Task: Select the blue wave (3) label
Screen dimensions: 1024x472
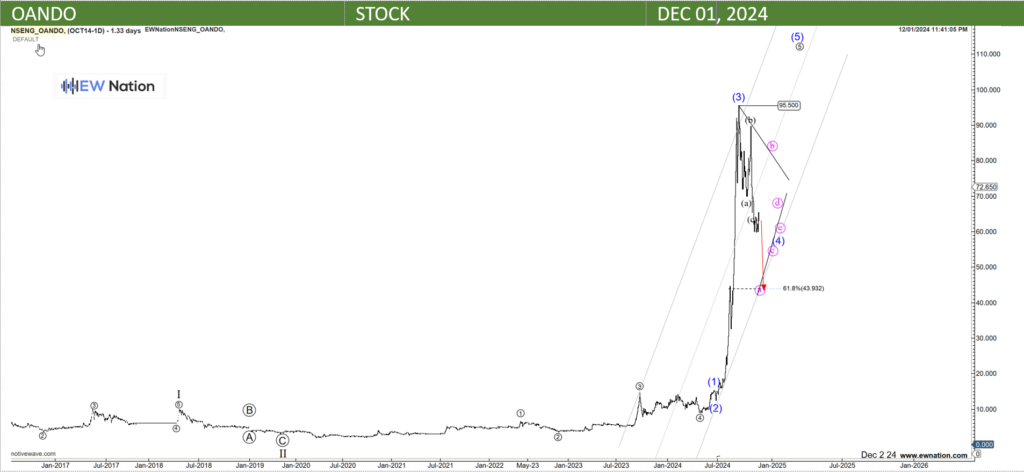Action: [738, 97]
